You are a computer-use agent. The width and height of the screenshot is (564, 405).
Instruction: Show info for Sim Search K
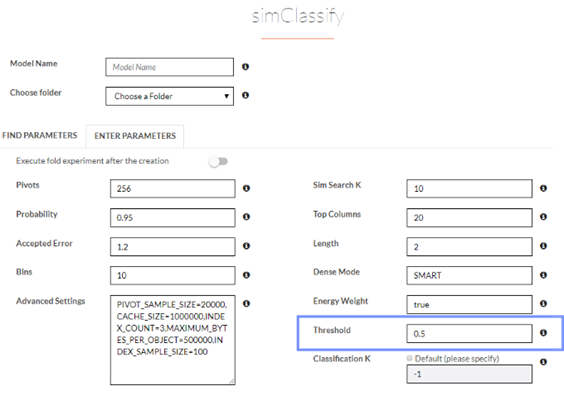click(543, 188)
